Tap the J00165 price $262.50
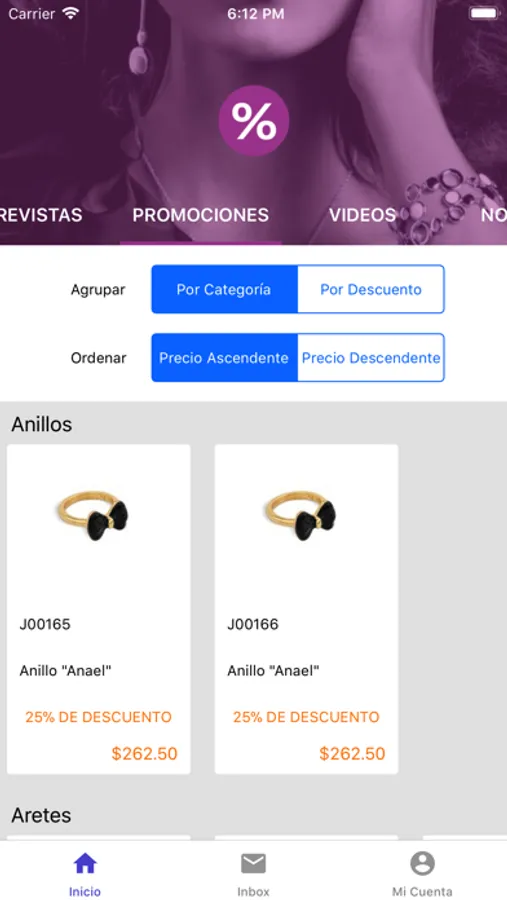Image resolution: width=507 pixels, height=900 pixels. coord(144,754)
